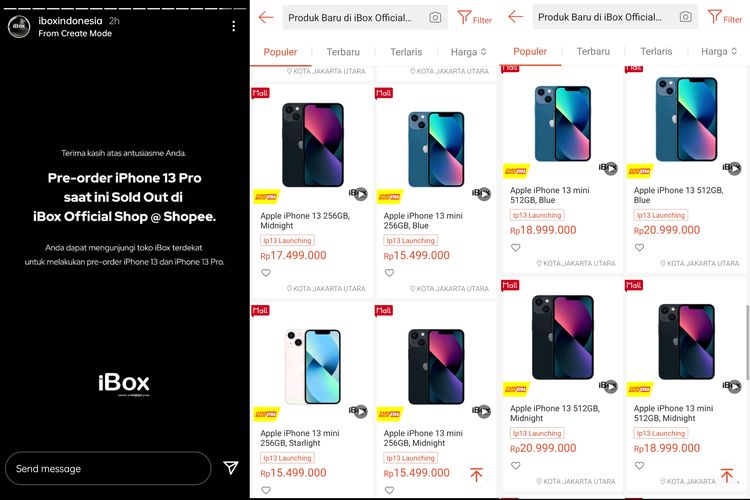
Task: Play video on iPhone 13 256GB Midnight
Action: (x=361, y=193)
